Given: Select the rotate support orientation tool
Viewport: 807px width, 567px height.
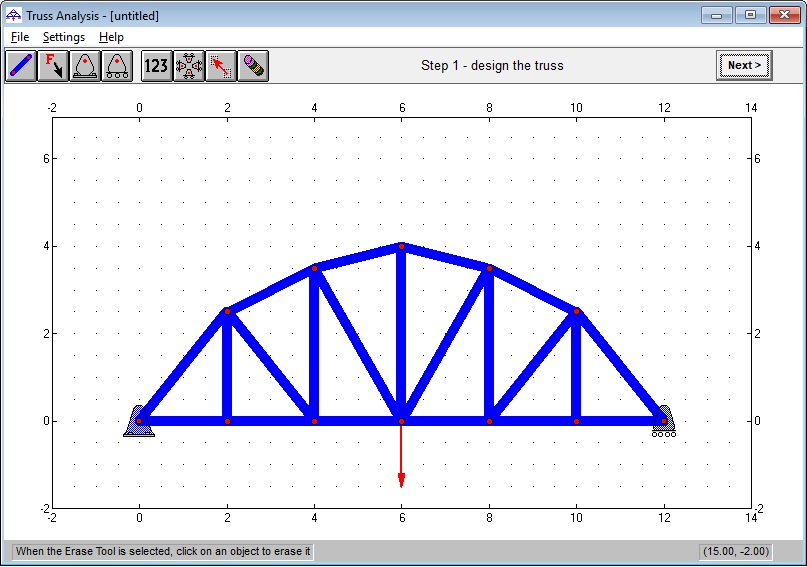Looking at the screenshot, I should pyautogui.click(x=189, y=66).
